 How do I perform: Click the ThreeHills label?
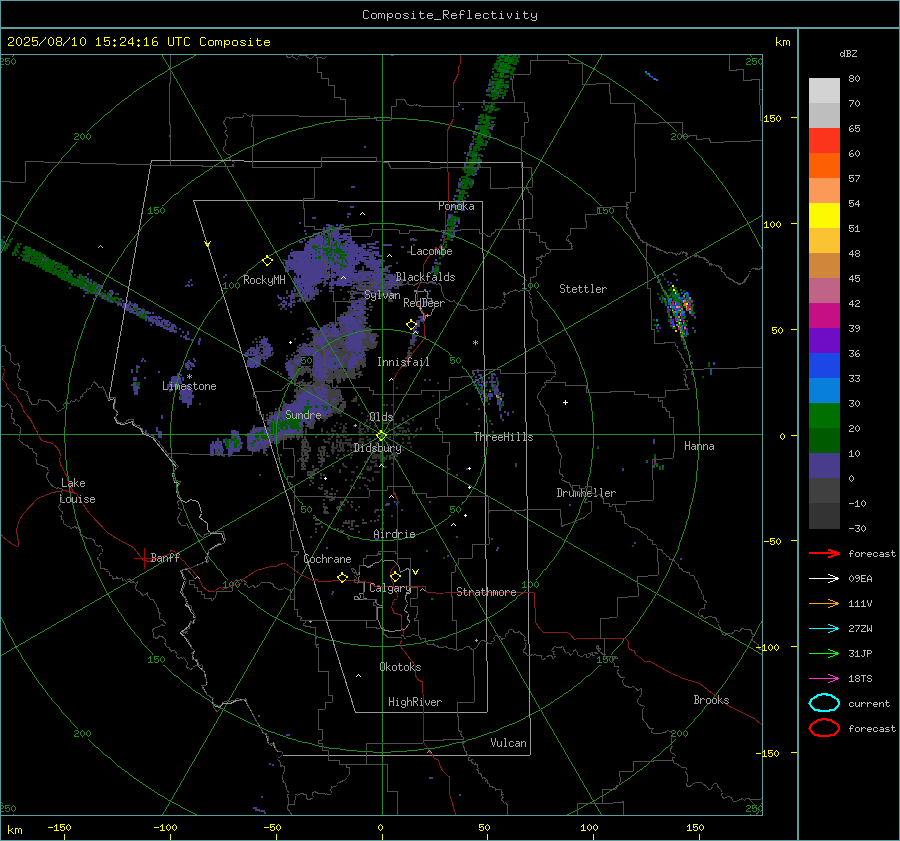click(x=503, y=437)
